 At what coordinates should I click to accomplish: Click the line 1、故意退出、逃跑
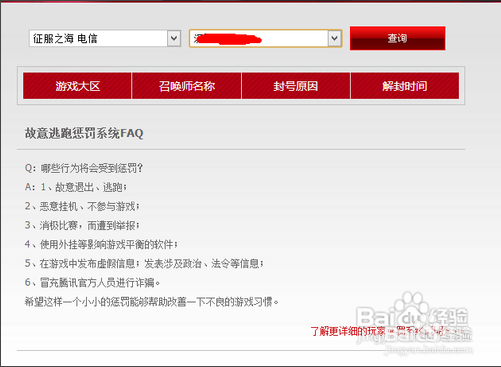click(76, 187)
